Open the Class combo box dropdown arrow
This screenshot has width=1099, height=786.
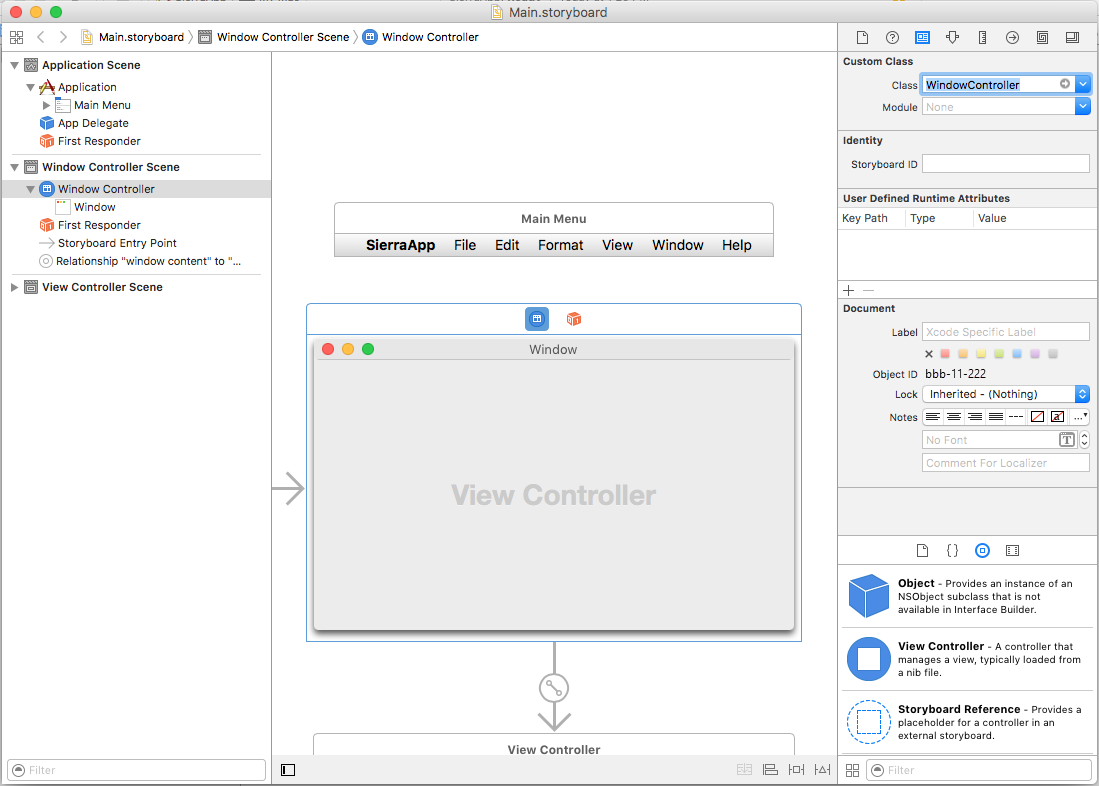coord(1083,84)
